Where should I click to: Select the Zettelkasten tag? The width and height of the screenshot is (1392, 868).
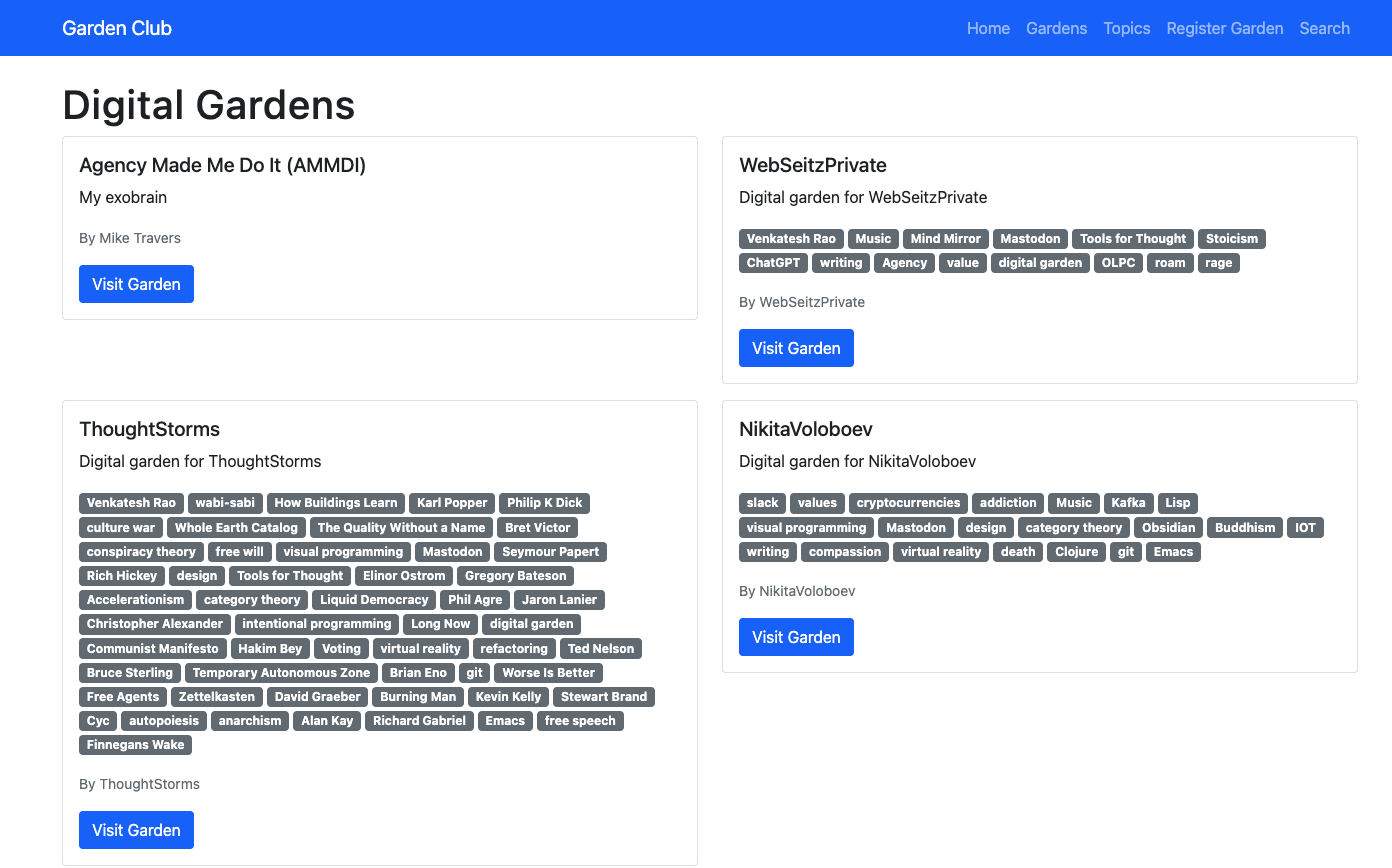coord(217,697)
